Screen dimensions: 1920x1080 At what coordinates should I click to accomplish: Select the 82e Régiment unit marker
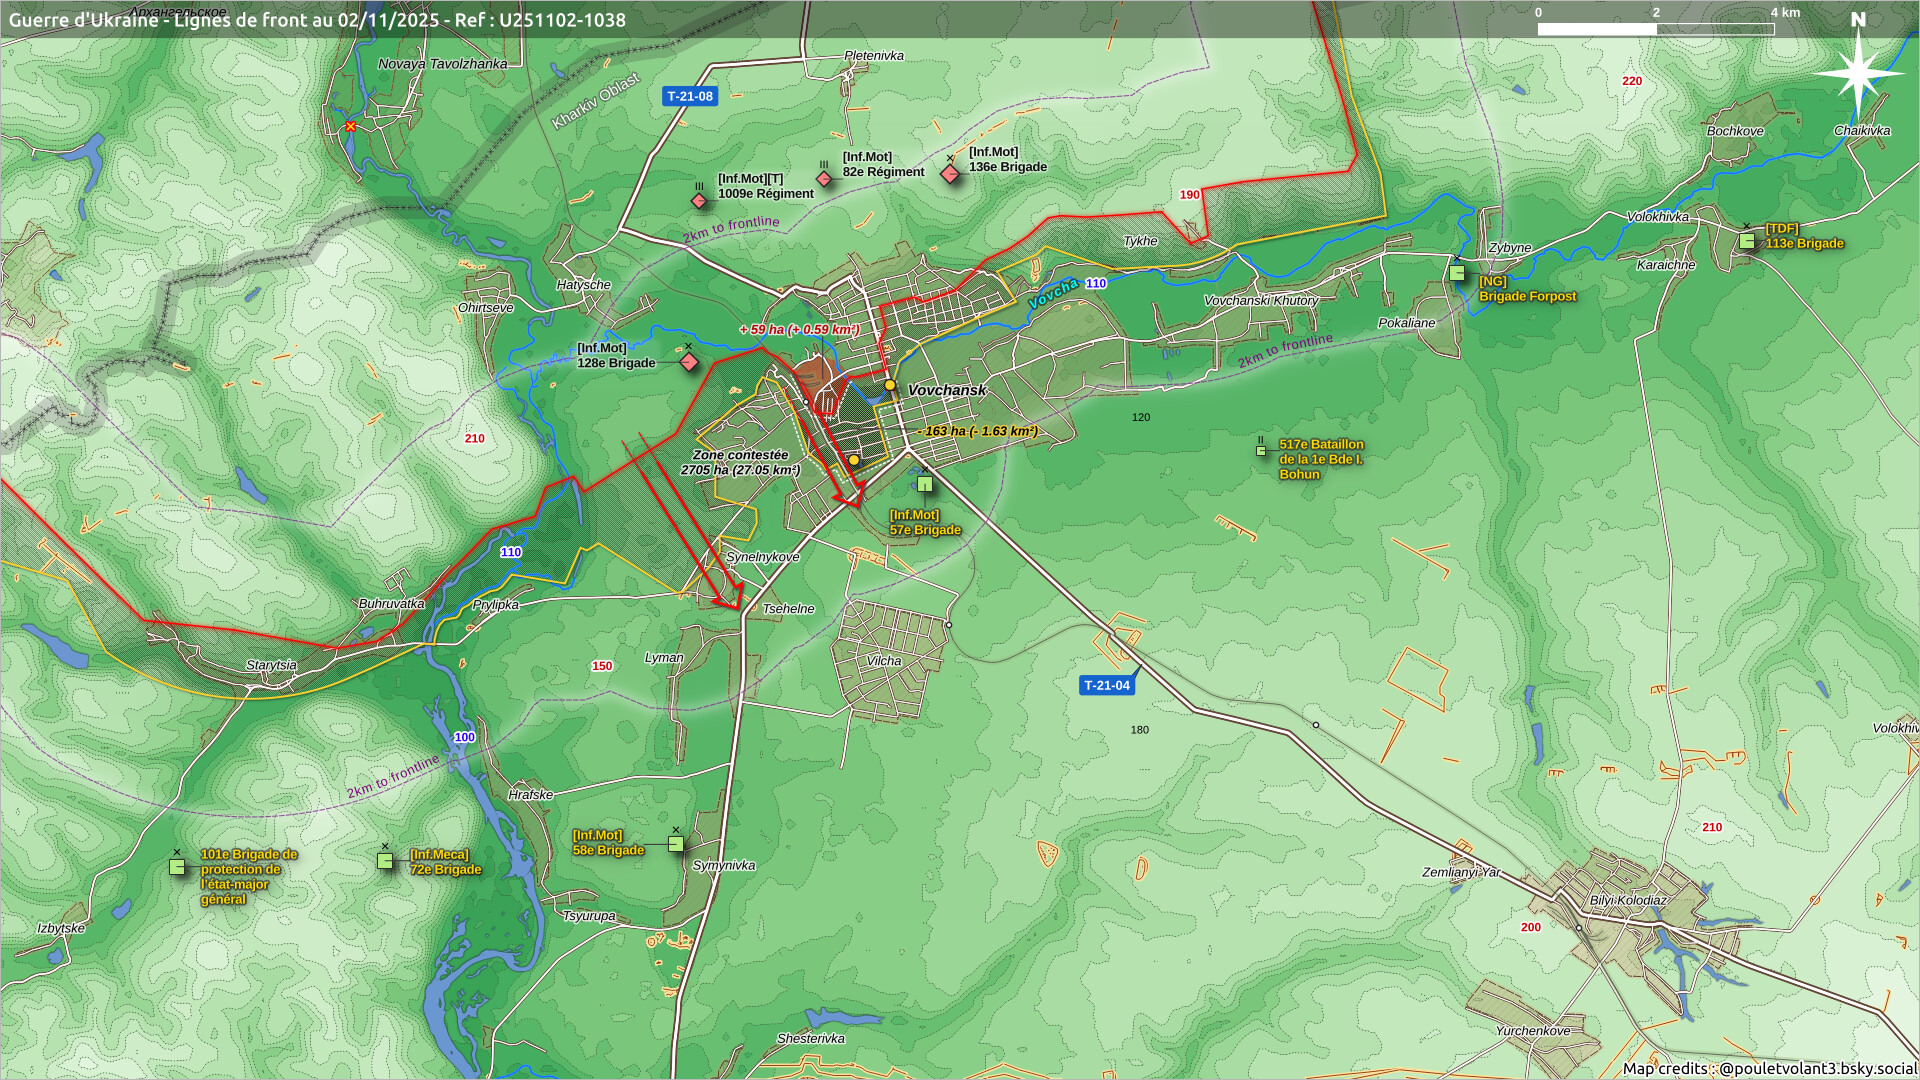coord(824,179)
